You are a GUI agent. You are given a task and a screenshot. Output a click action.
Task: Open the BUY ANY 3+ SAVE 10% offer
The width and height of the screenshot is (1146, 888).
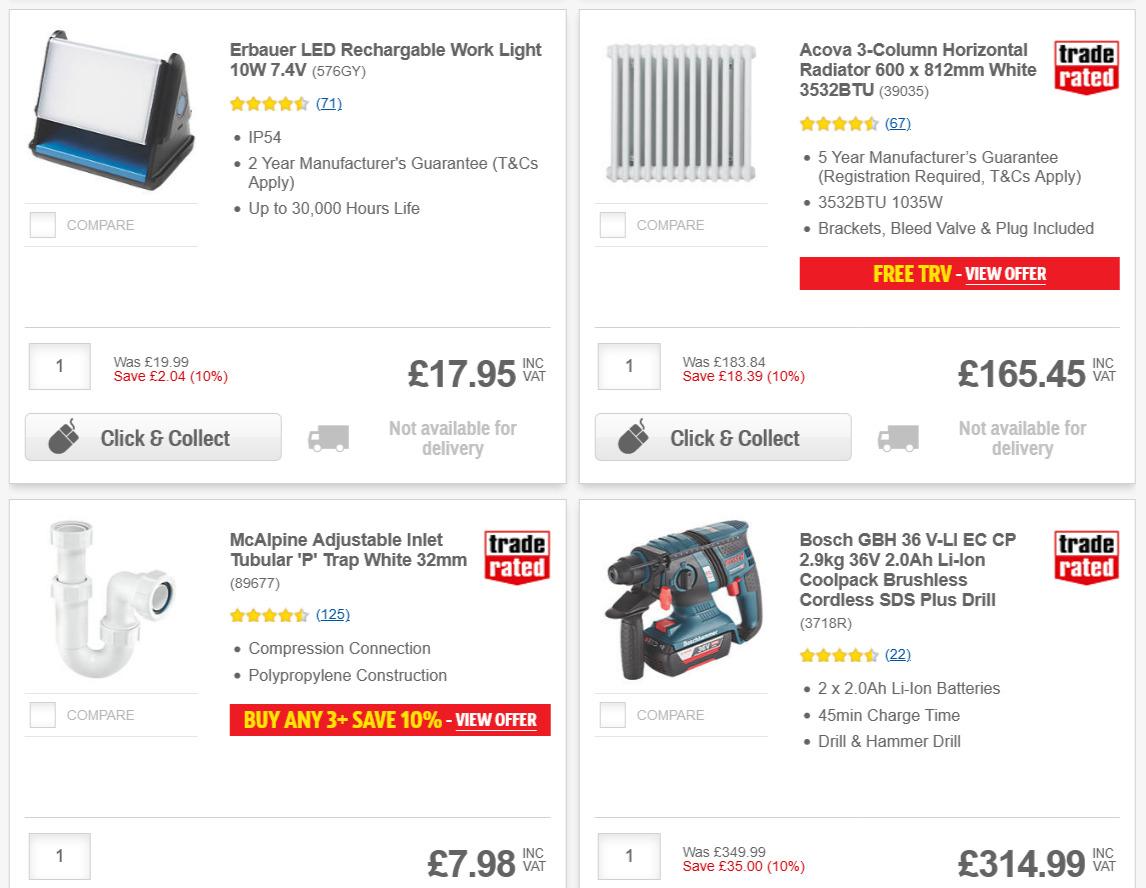point(496,720)
